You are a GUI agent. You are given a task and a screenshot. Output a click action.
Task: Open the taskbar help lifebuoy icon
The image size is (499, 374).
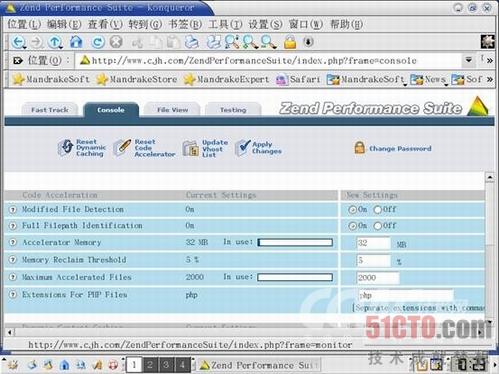(x=113, y=365)
